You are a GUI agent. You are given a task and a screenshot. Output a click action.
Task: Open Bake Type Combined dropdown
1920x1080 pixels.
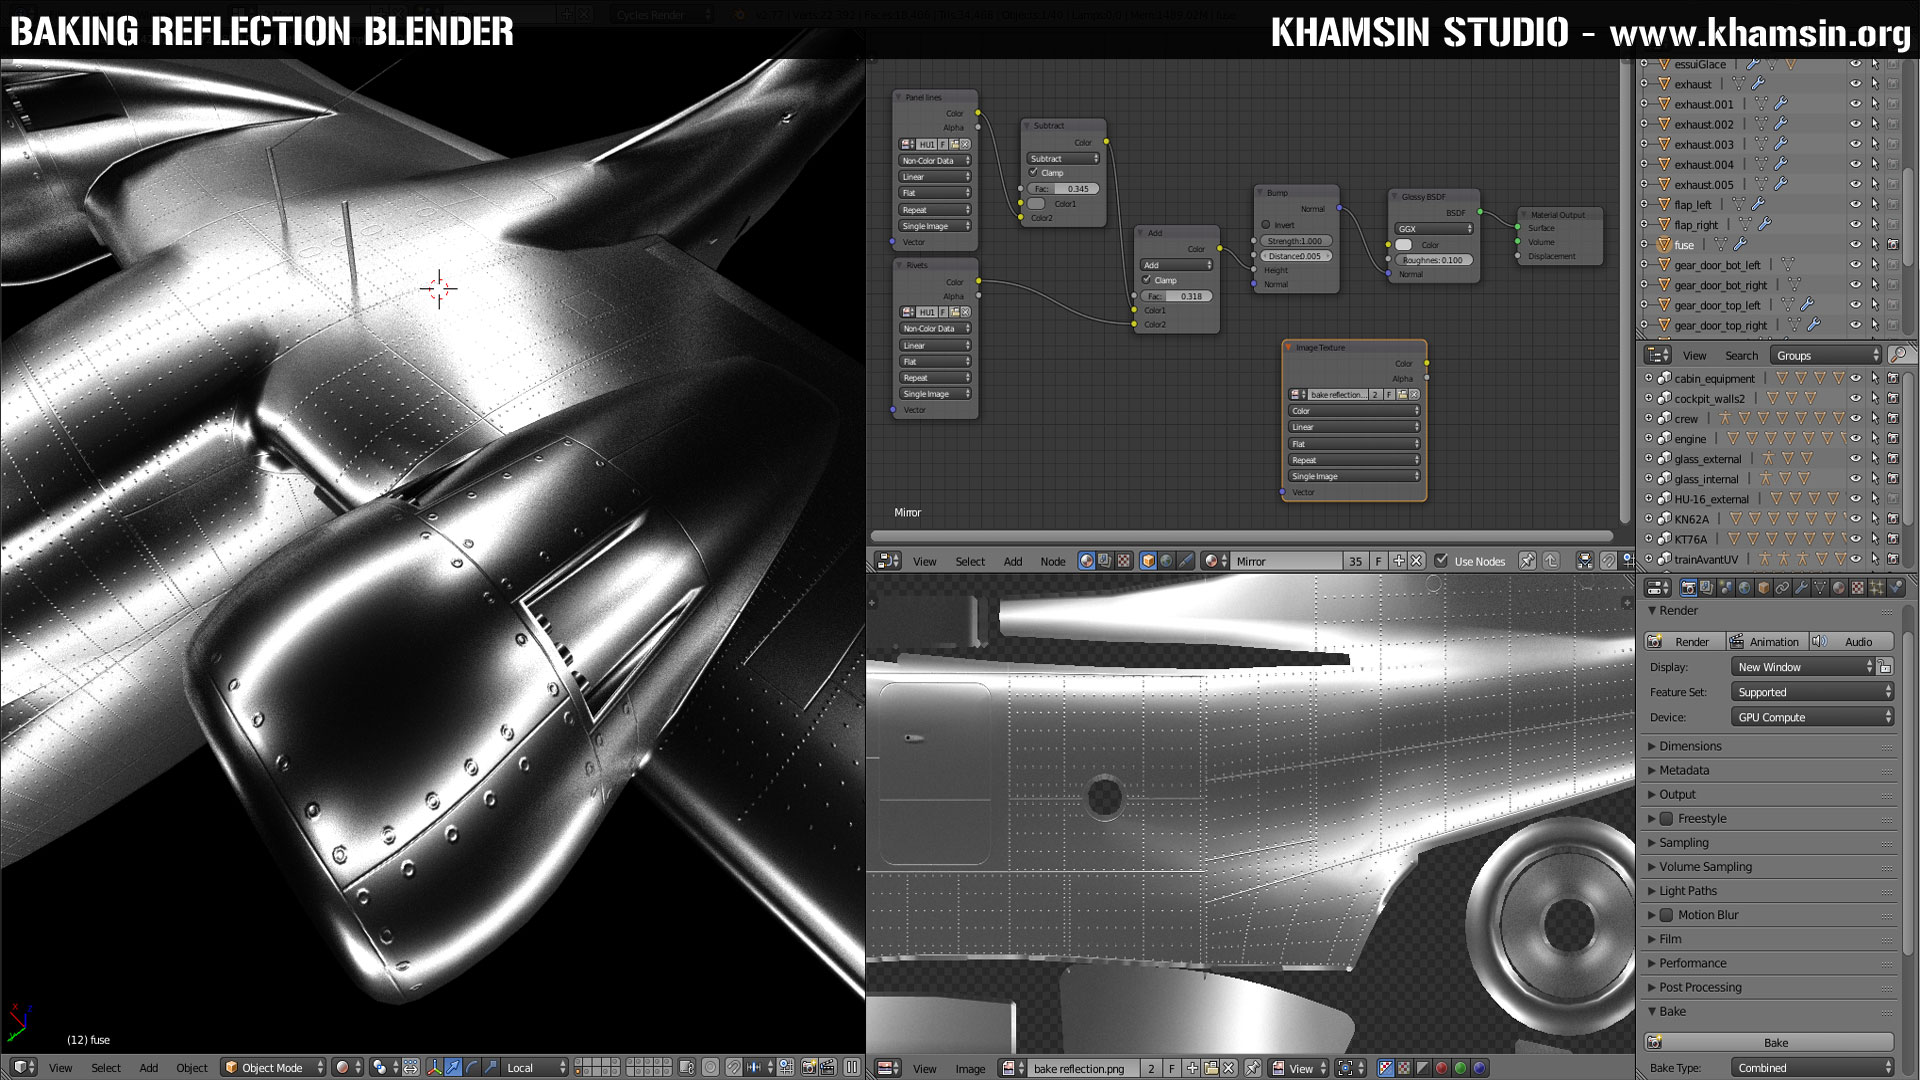[x=1812, y=1068]
